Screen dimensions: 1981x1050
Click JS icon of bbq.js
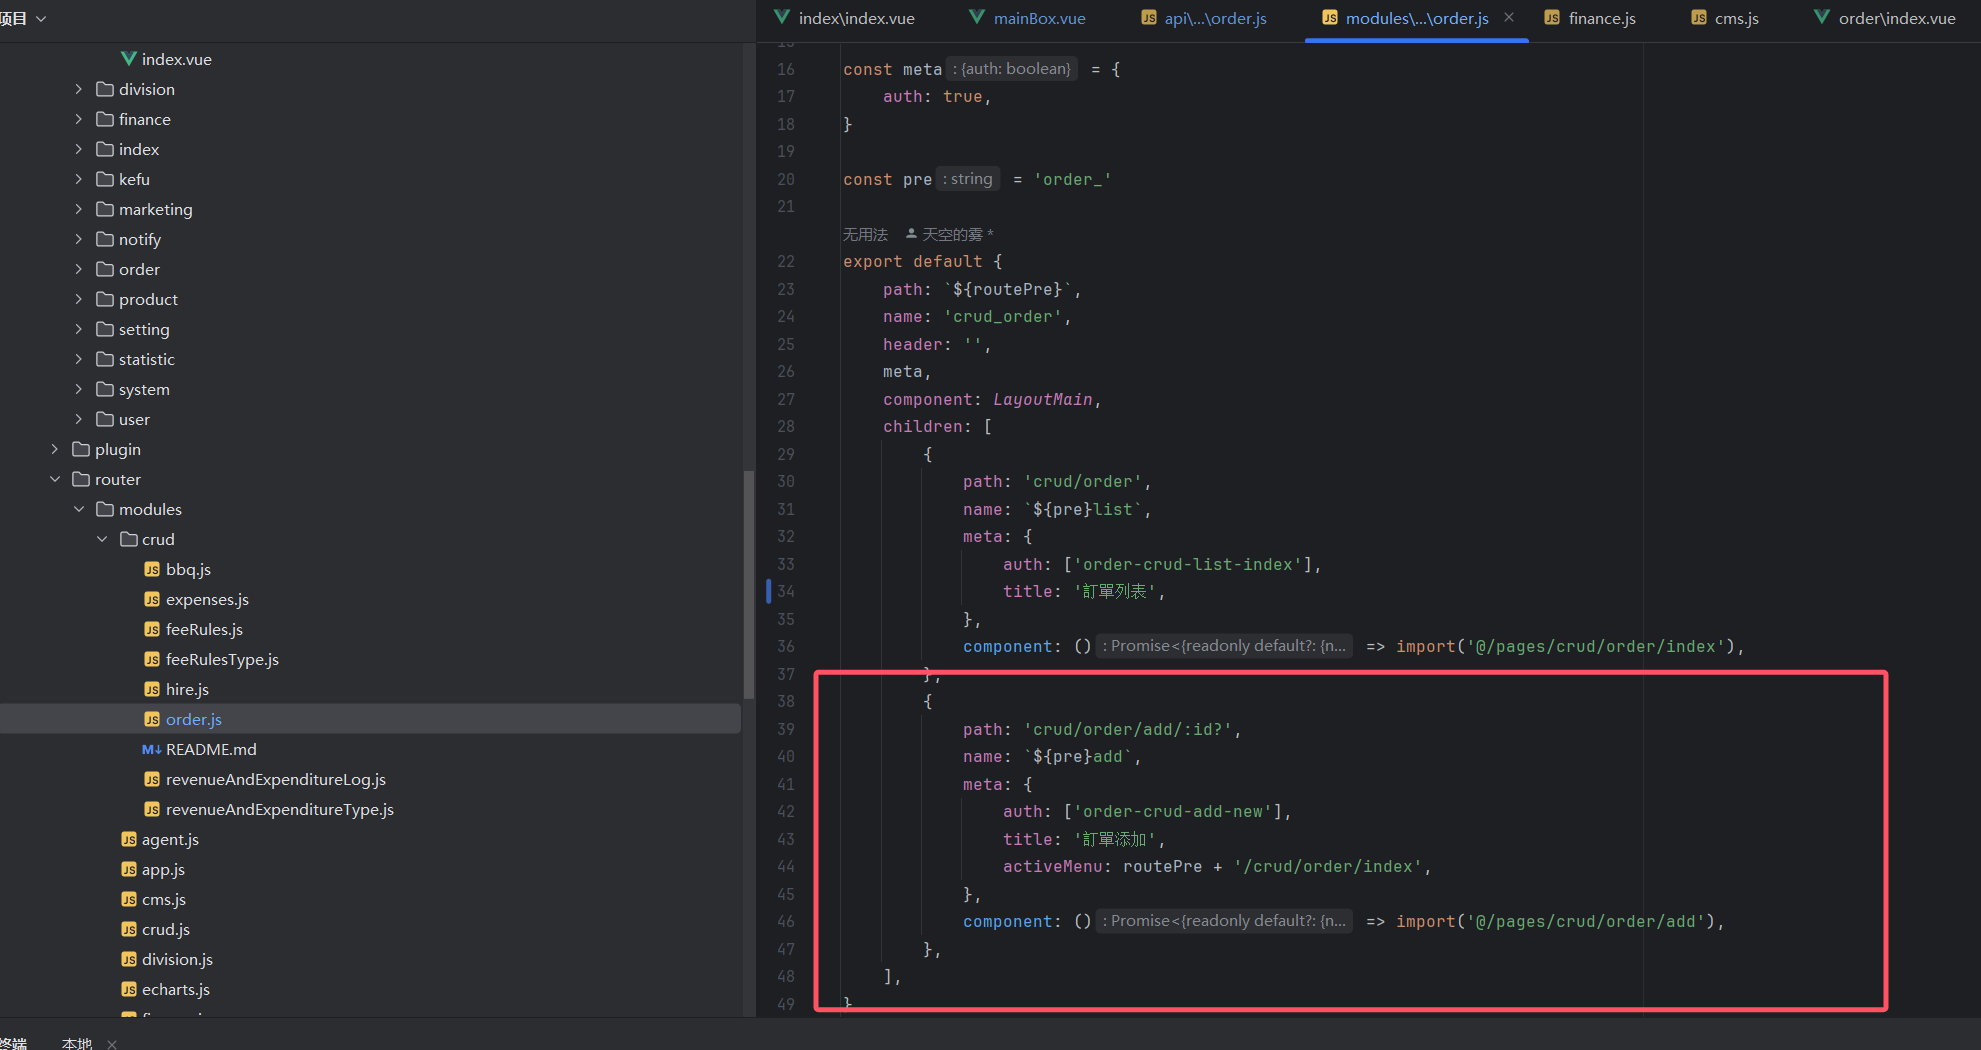click(x=152, y=569)
